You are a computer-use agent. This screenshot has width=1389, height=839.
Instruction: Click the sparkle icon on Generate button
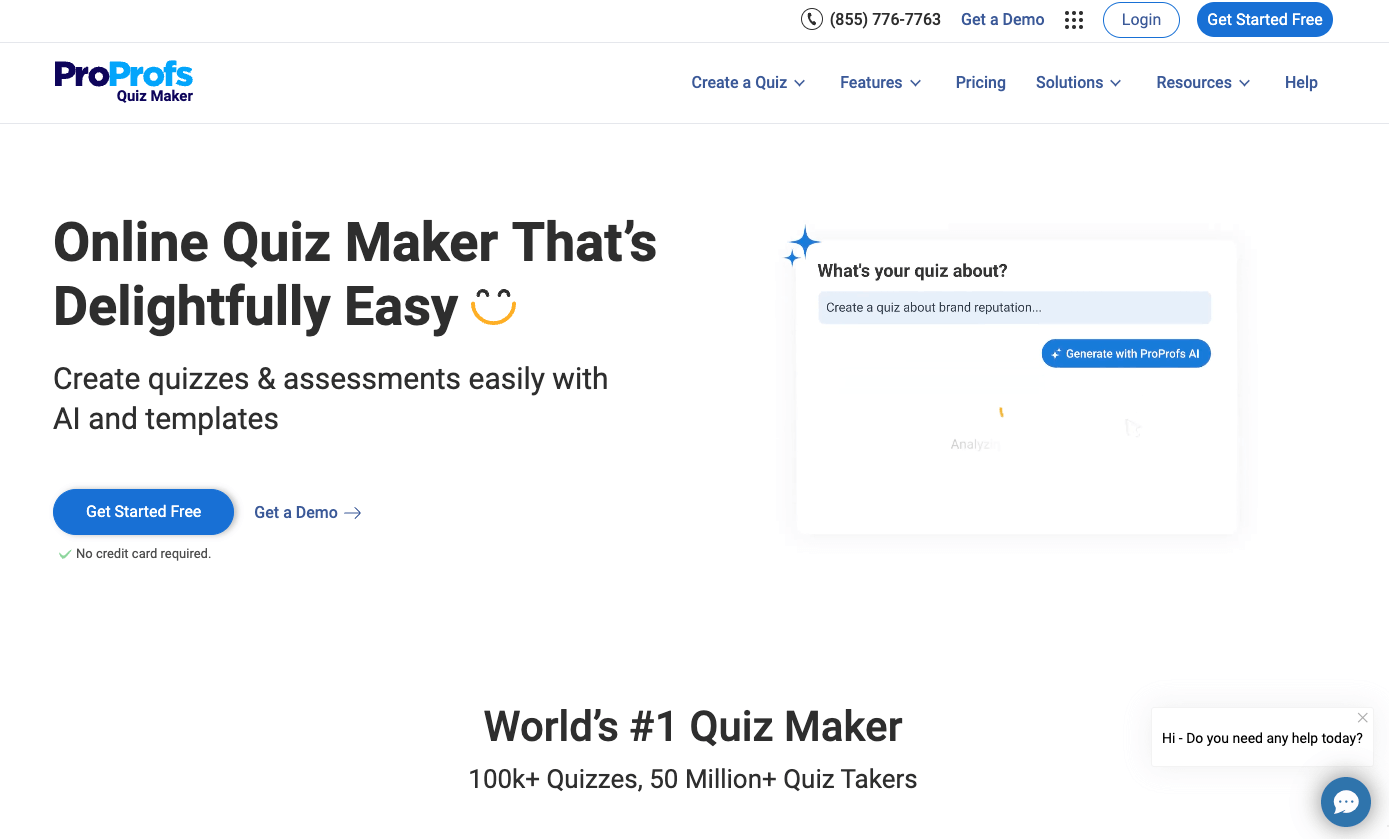(x=1056, y=354)
